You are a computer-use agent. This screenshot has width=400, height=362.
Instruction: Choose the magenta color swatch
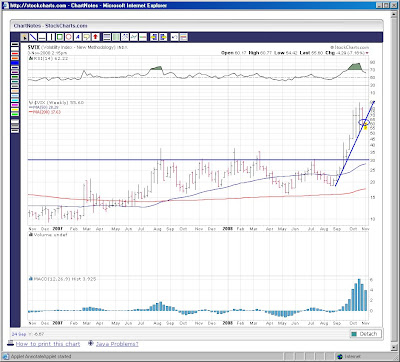pyautogui.click(x=15, y=105)
